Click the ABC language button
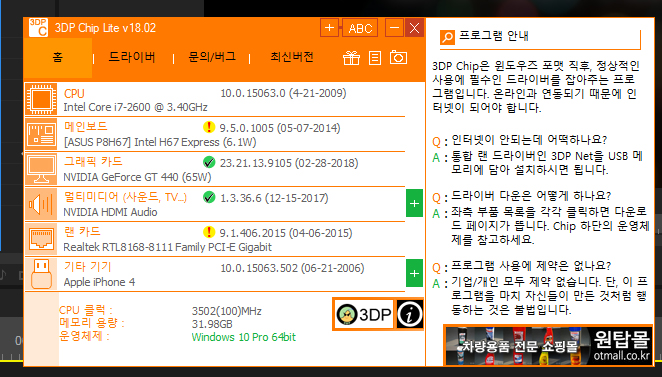 click(x=360, y=28)
